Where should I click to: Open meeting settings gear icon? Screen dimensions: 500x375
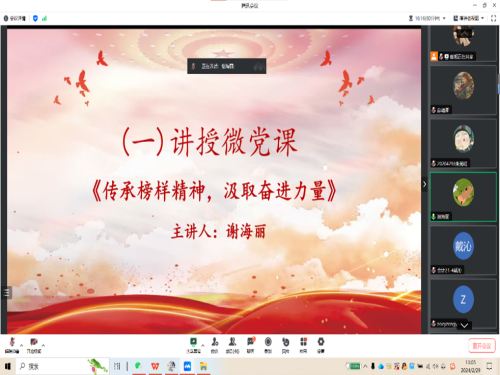[321, 345]
